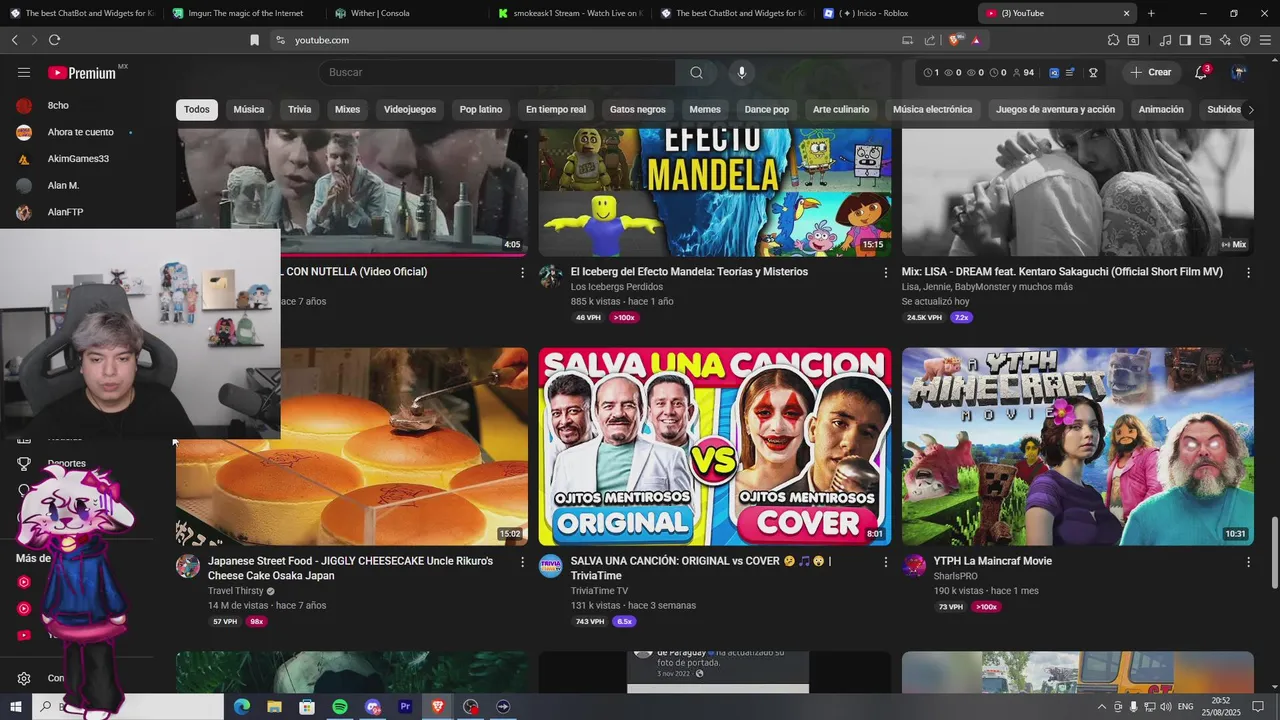Play the jiggly cheesecake thumbnail
The width and height of the screenshot is (1280, 720).
404,446
